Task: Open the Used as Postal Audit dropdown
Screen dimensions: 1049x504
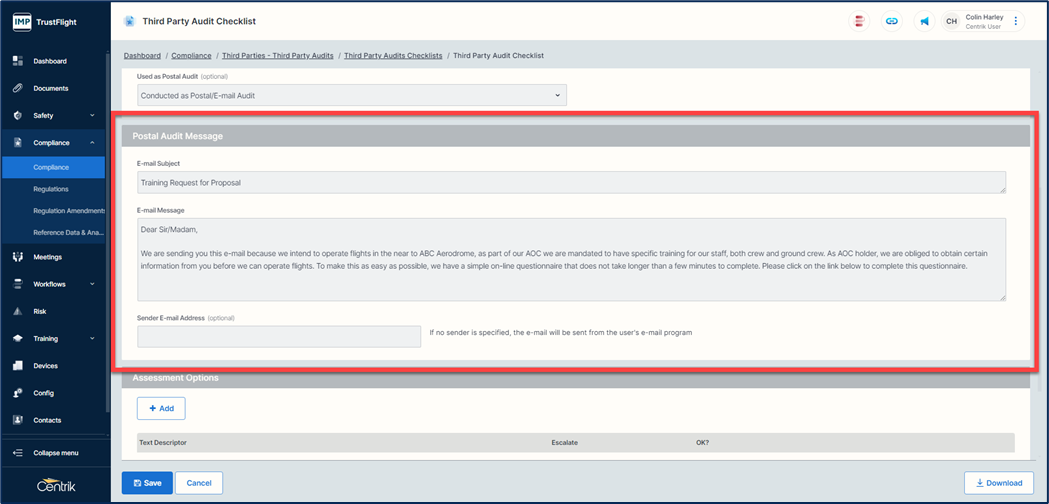Action: (352, 96)
